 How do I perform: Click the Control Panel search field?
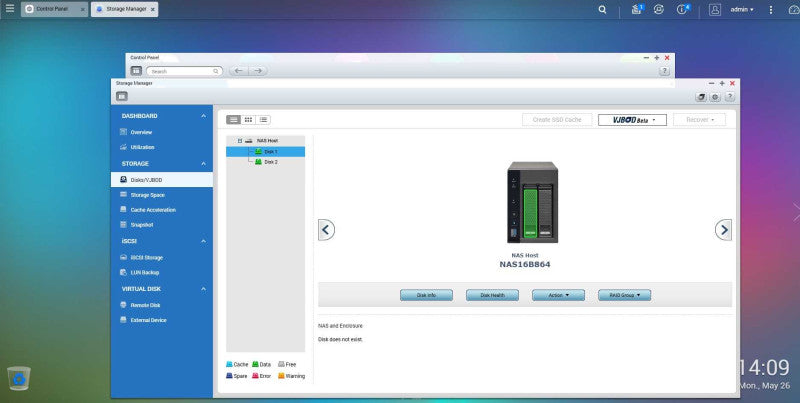tap(184, 71)
